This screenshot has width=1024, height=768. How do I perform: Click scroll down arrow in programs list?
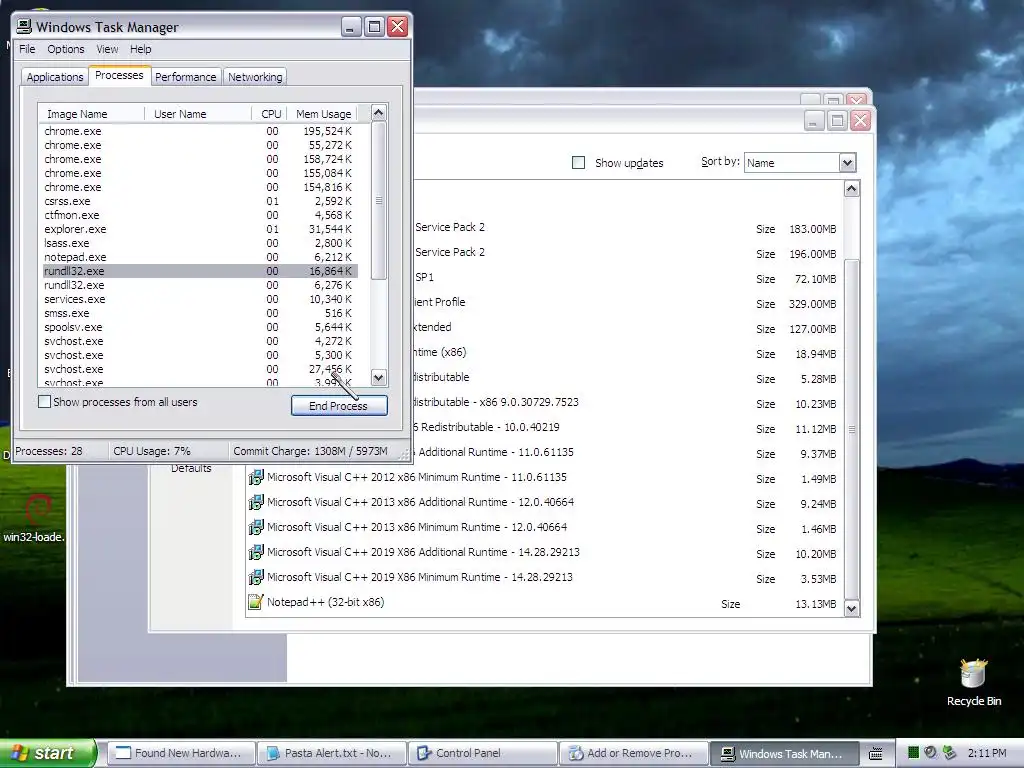click(x=852, y=609)
